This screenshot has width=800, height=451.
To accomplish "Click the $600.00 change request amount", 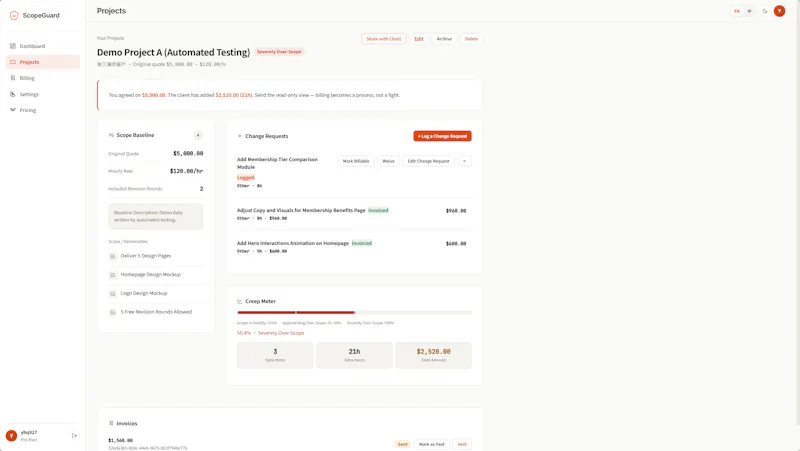I will tap(456, 244).
